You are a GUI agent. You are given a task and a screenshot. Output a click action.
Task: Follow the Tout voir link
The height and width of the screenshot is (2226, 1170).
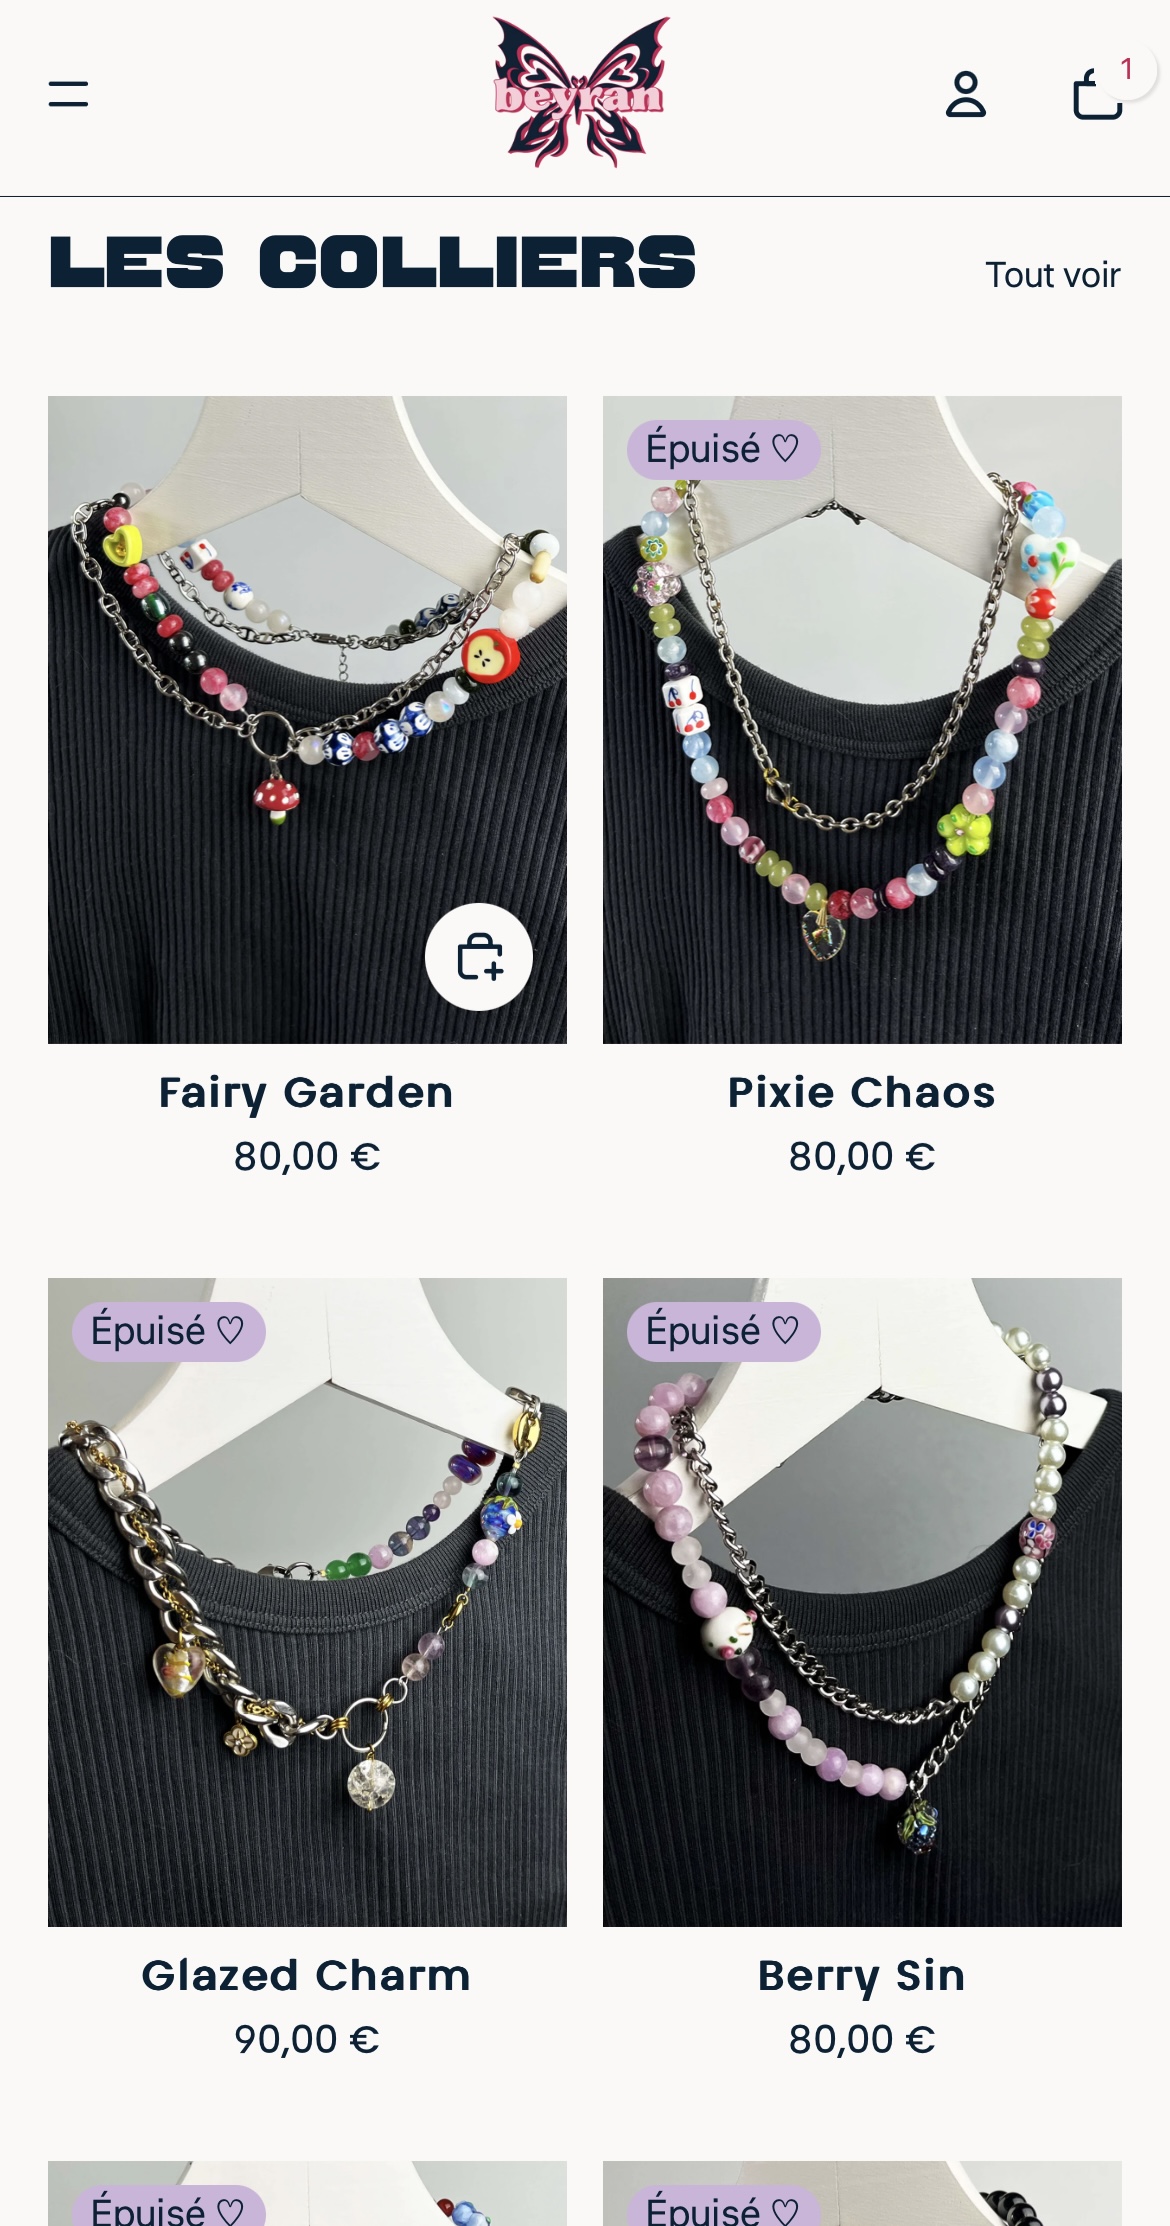(x=1052, y=275)
